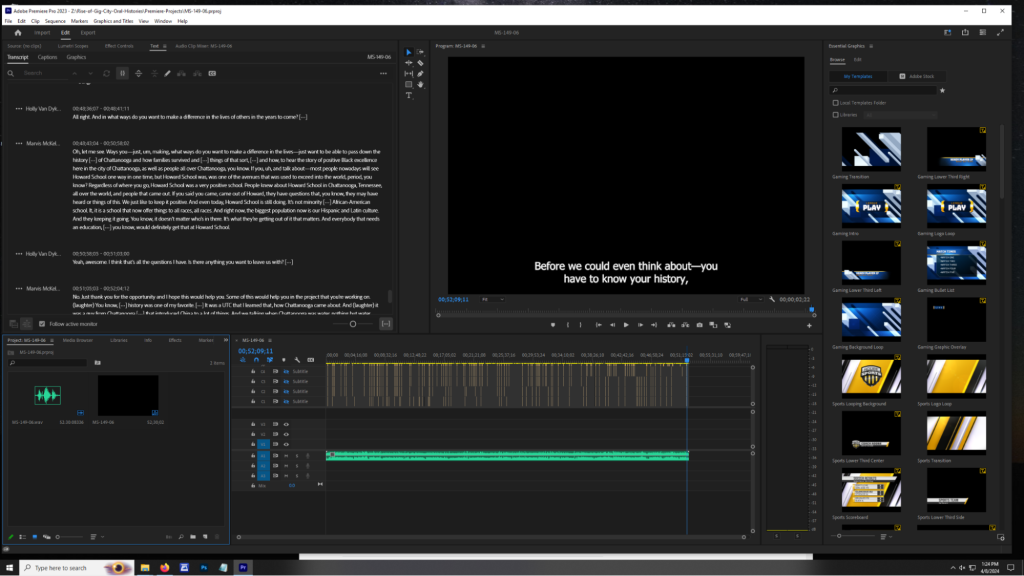Enable the Libraries checkbox in Essential Graphics

[x=836, y=114]
